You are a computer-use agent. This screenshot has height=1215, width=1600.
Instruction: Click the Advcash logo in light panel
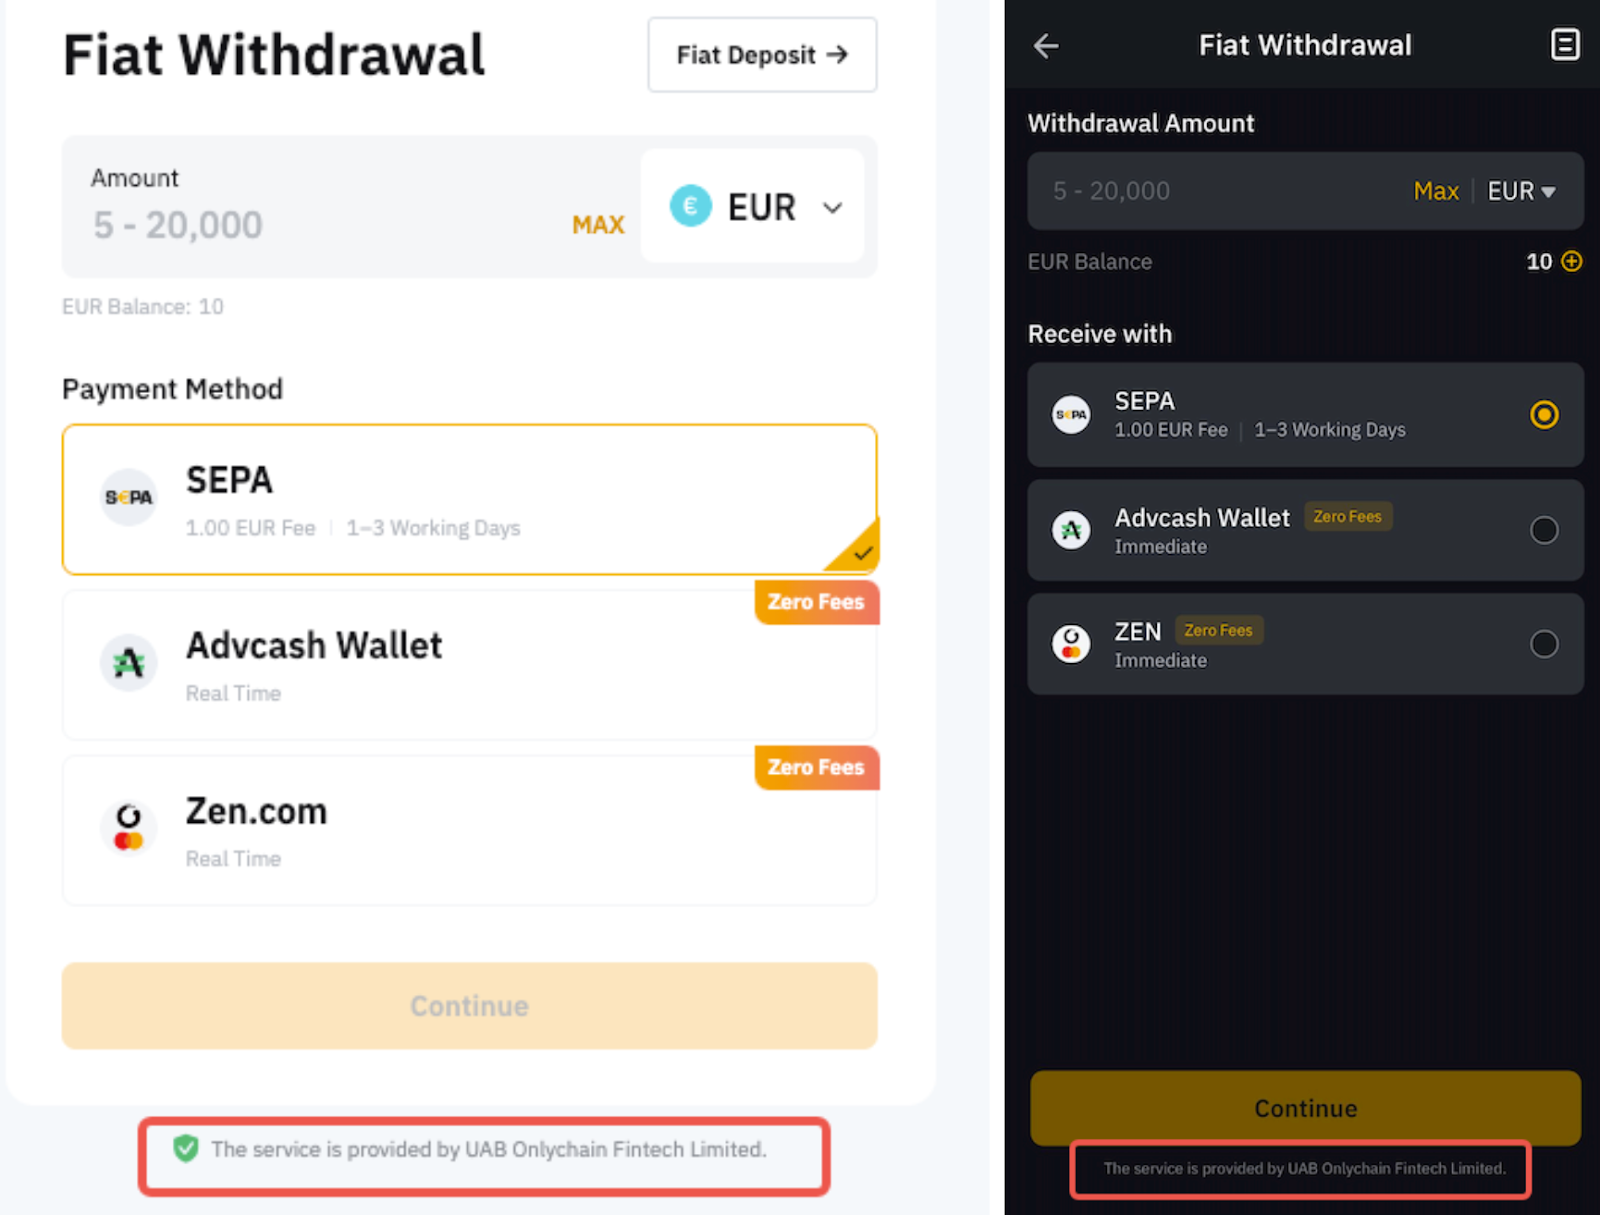click(129, 663)
